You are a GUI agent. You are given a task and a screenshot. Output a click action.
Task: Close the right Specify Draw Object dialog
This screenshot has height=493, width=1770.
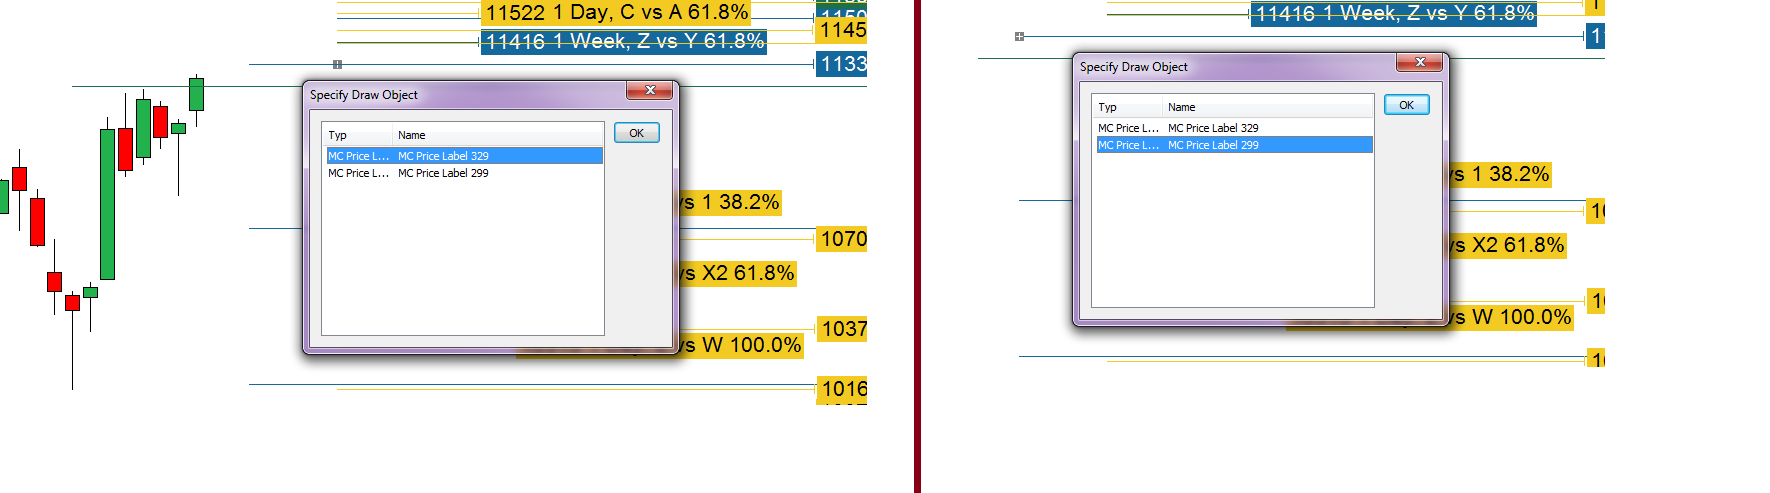click(1419, 63)
